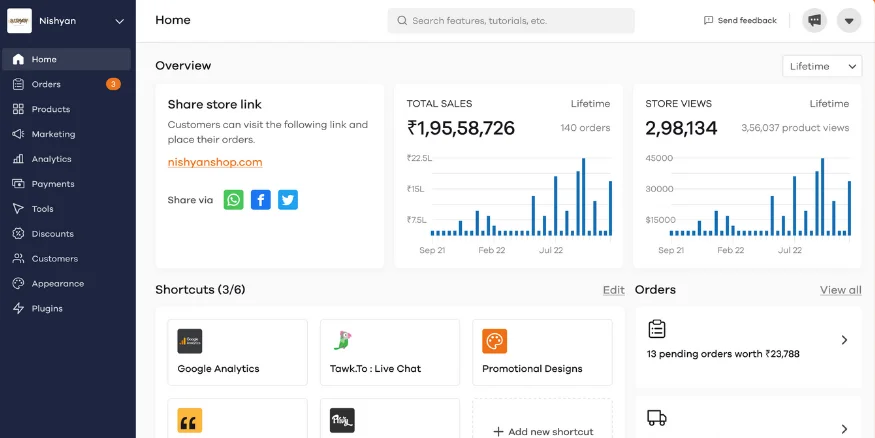Expand the Nishyan store switcher chevron

tap(119, 21)
